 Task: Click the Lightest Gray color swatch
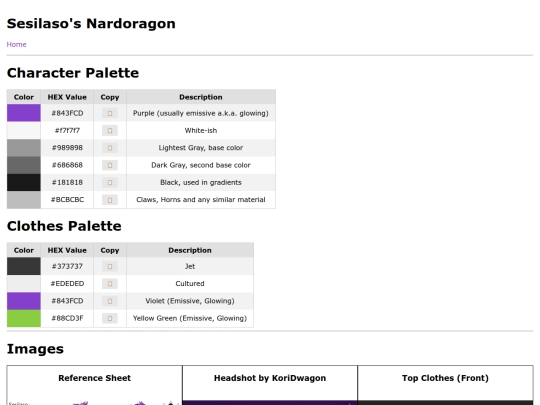pos(24,148)
